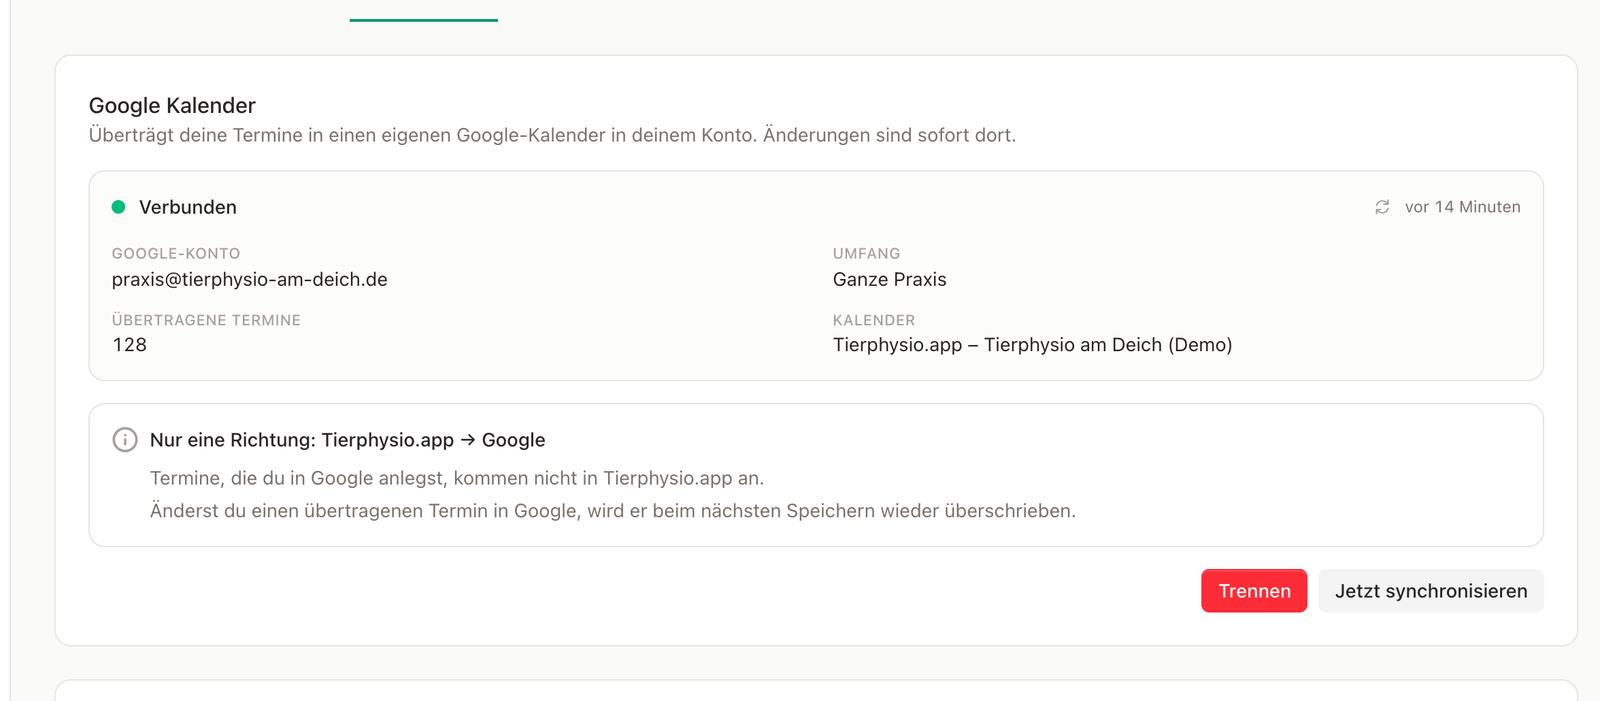The width and height of the screenshot is (1600, 701).
Task: Click the GOOGLE-KONTO label
Action: pyautogui.click(x=176, y=254)
